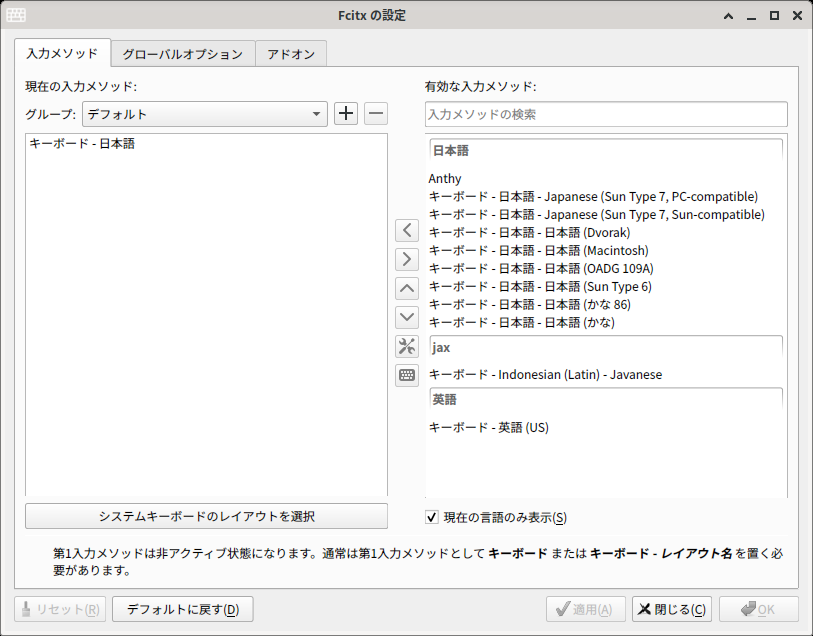The width and height of the screenshot is (813, 636).
Task: Move selected input method up
Action: coord(407,288)
